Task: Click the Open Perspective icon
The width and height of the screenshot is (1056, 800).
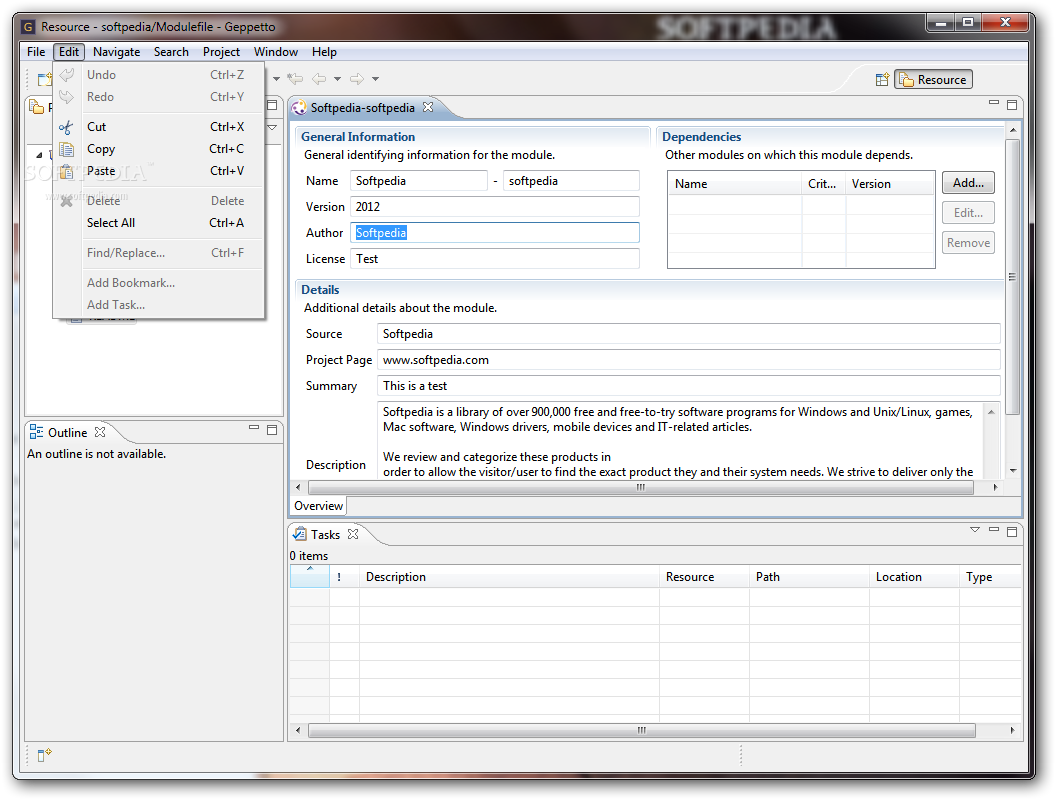Action: tap(882, 79)
